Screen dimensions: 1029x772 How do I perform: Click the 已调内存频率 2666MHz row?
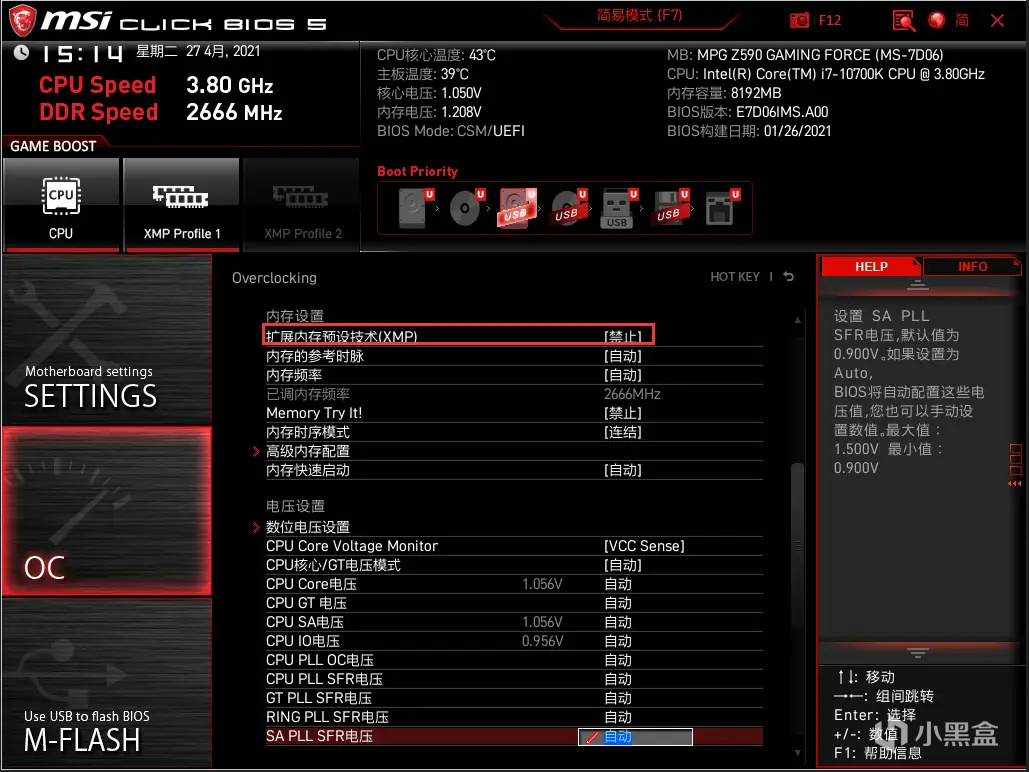coord(514,394)
